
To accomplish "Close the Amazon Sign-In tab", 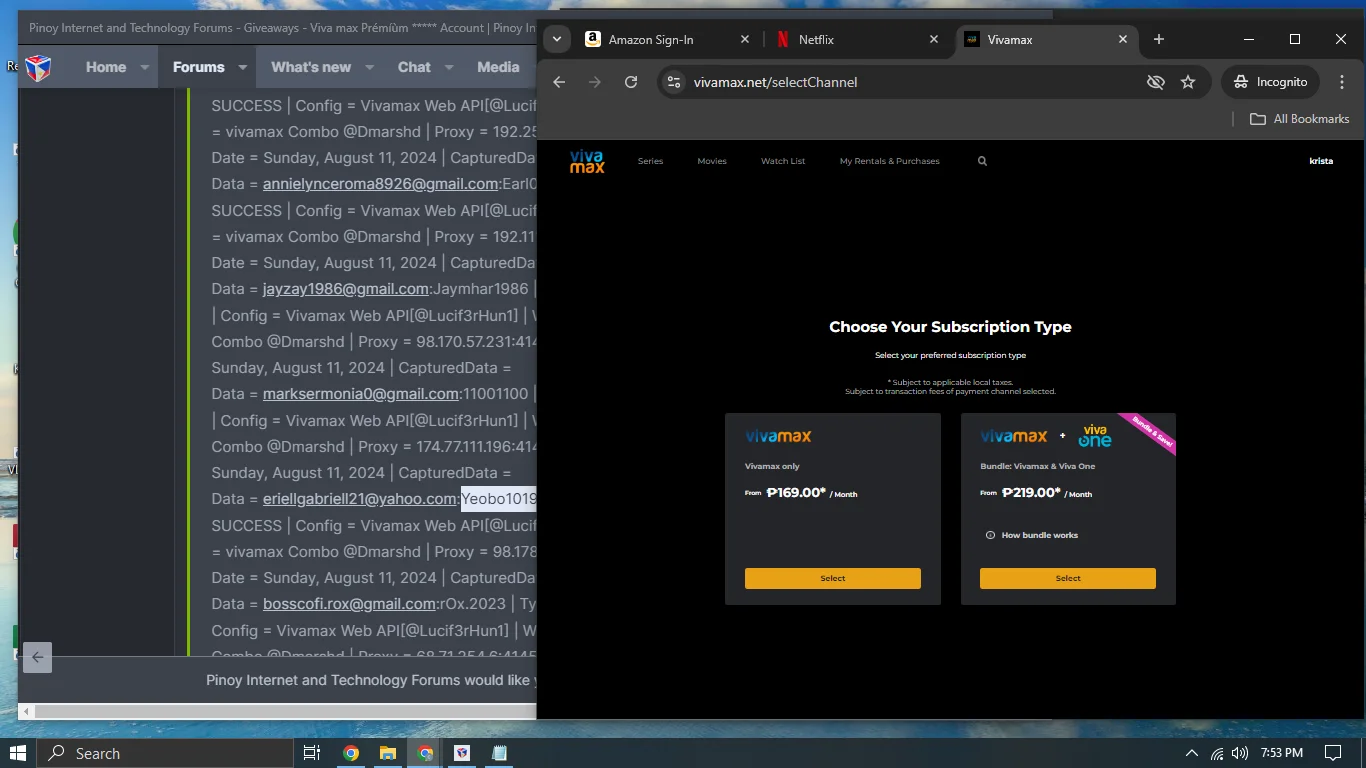I will tap(744, 39).
